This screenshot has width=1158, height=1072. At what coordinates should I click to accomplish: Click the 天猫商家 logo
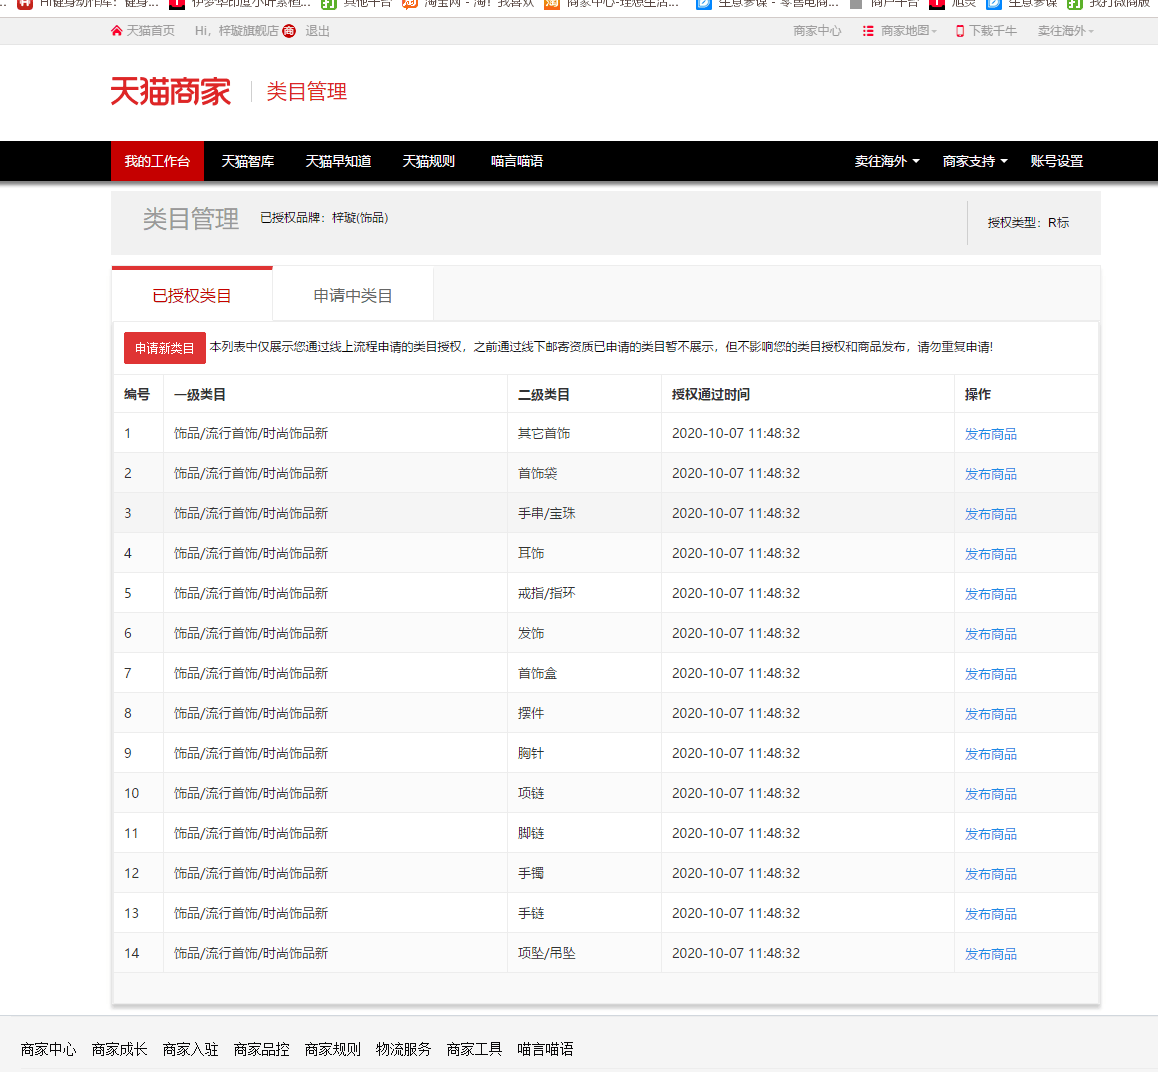click(x=171, y=92)
